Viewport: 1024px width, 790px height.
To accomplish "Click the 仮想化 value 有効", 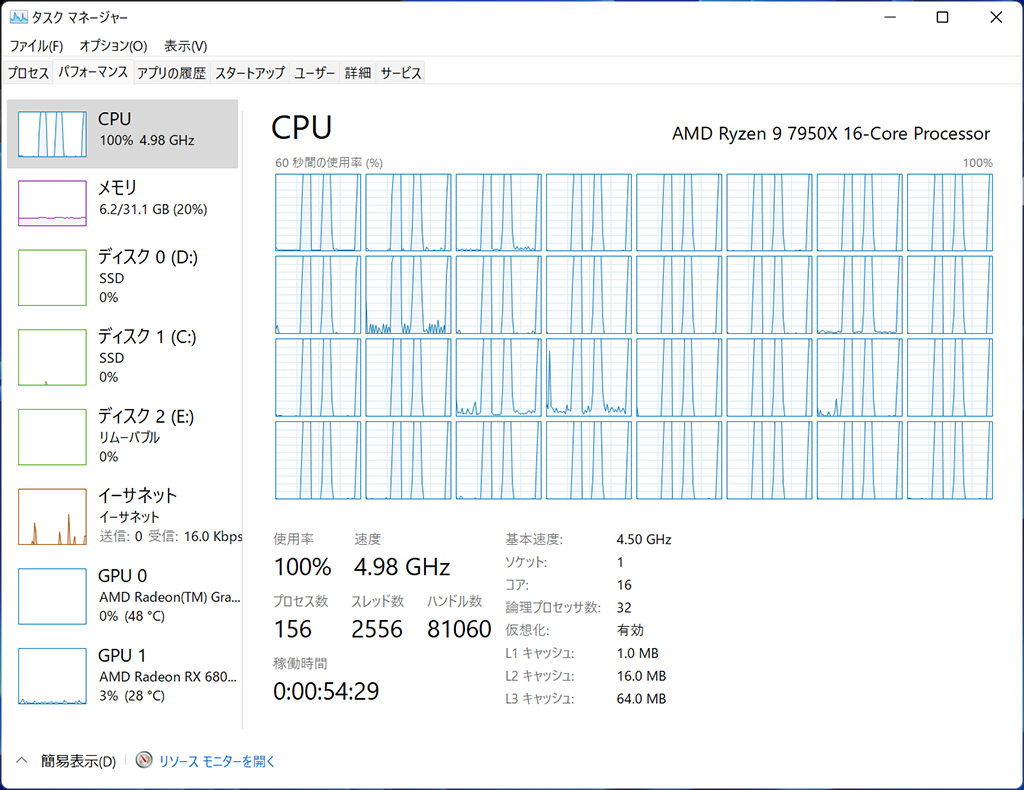I will point(630,630).
